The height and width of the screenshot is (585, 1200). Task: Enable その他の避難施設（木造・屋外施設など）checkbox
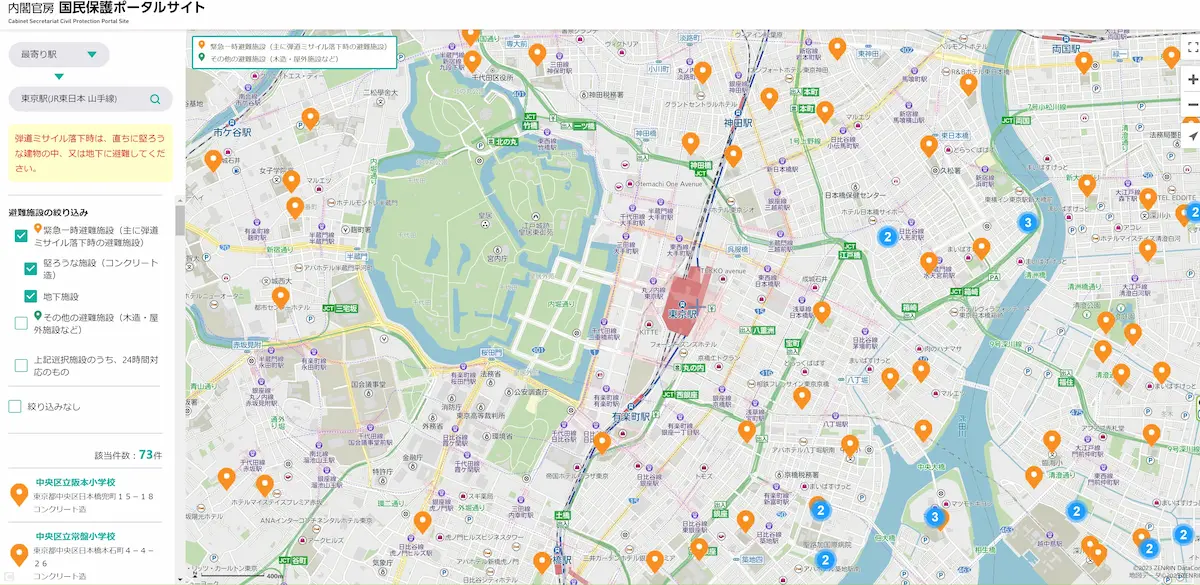(x=21, y=323)
